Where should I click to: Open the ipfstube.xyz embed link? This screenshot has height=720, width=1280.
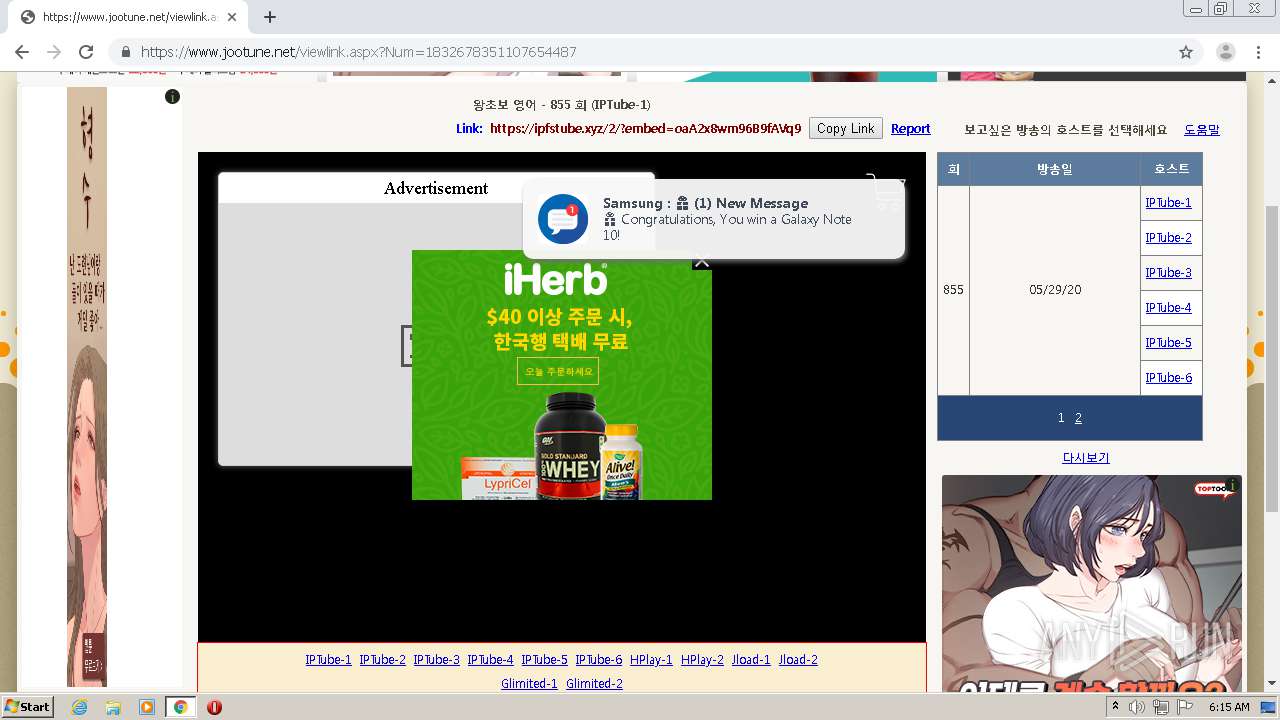tap(645, 129)
